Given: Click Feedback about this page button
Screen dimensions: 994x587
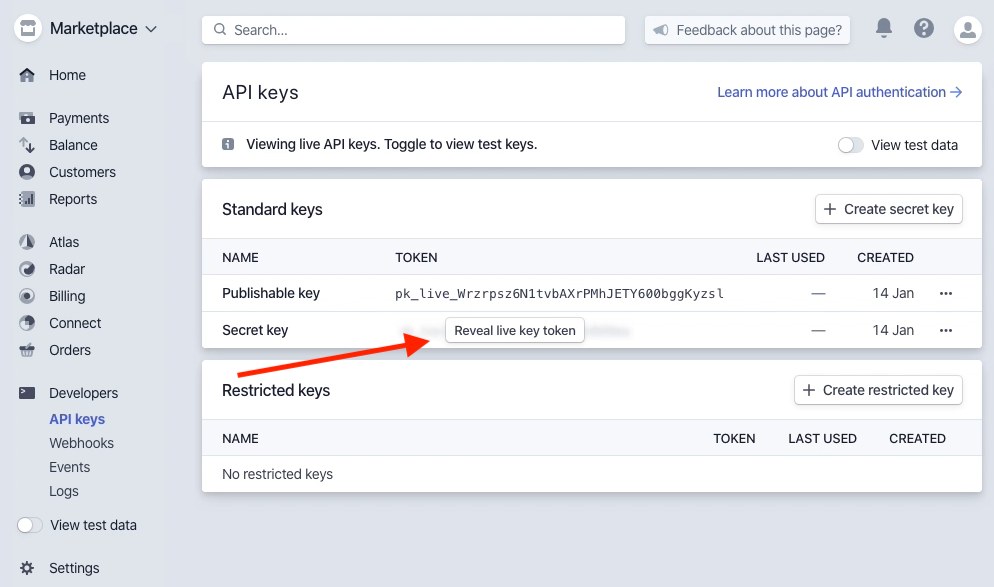Looking at the screenshot, I should pos(747,30).
